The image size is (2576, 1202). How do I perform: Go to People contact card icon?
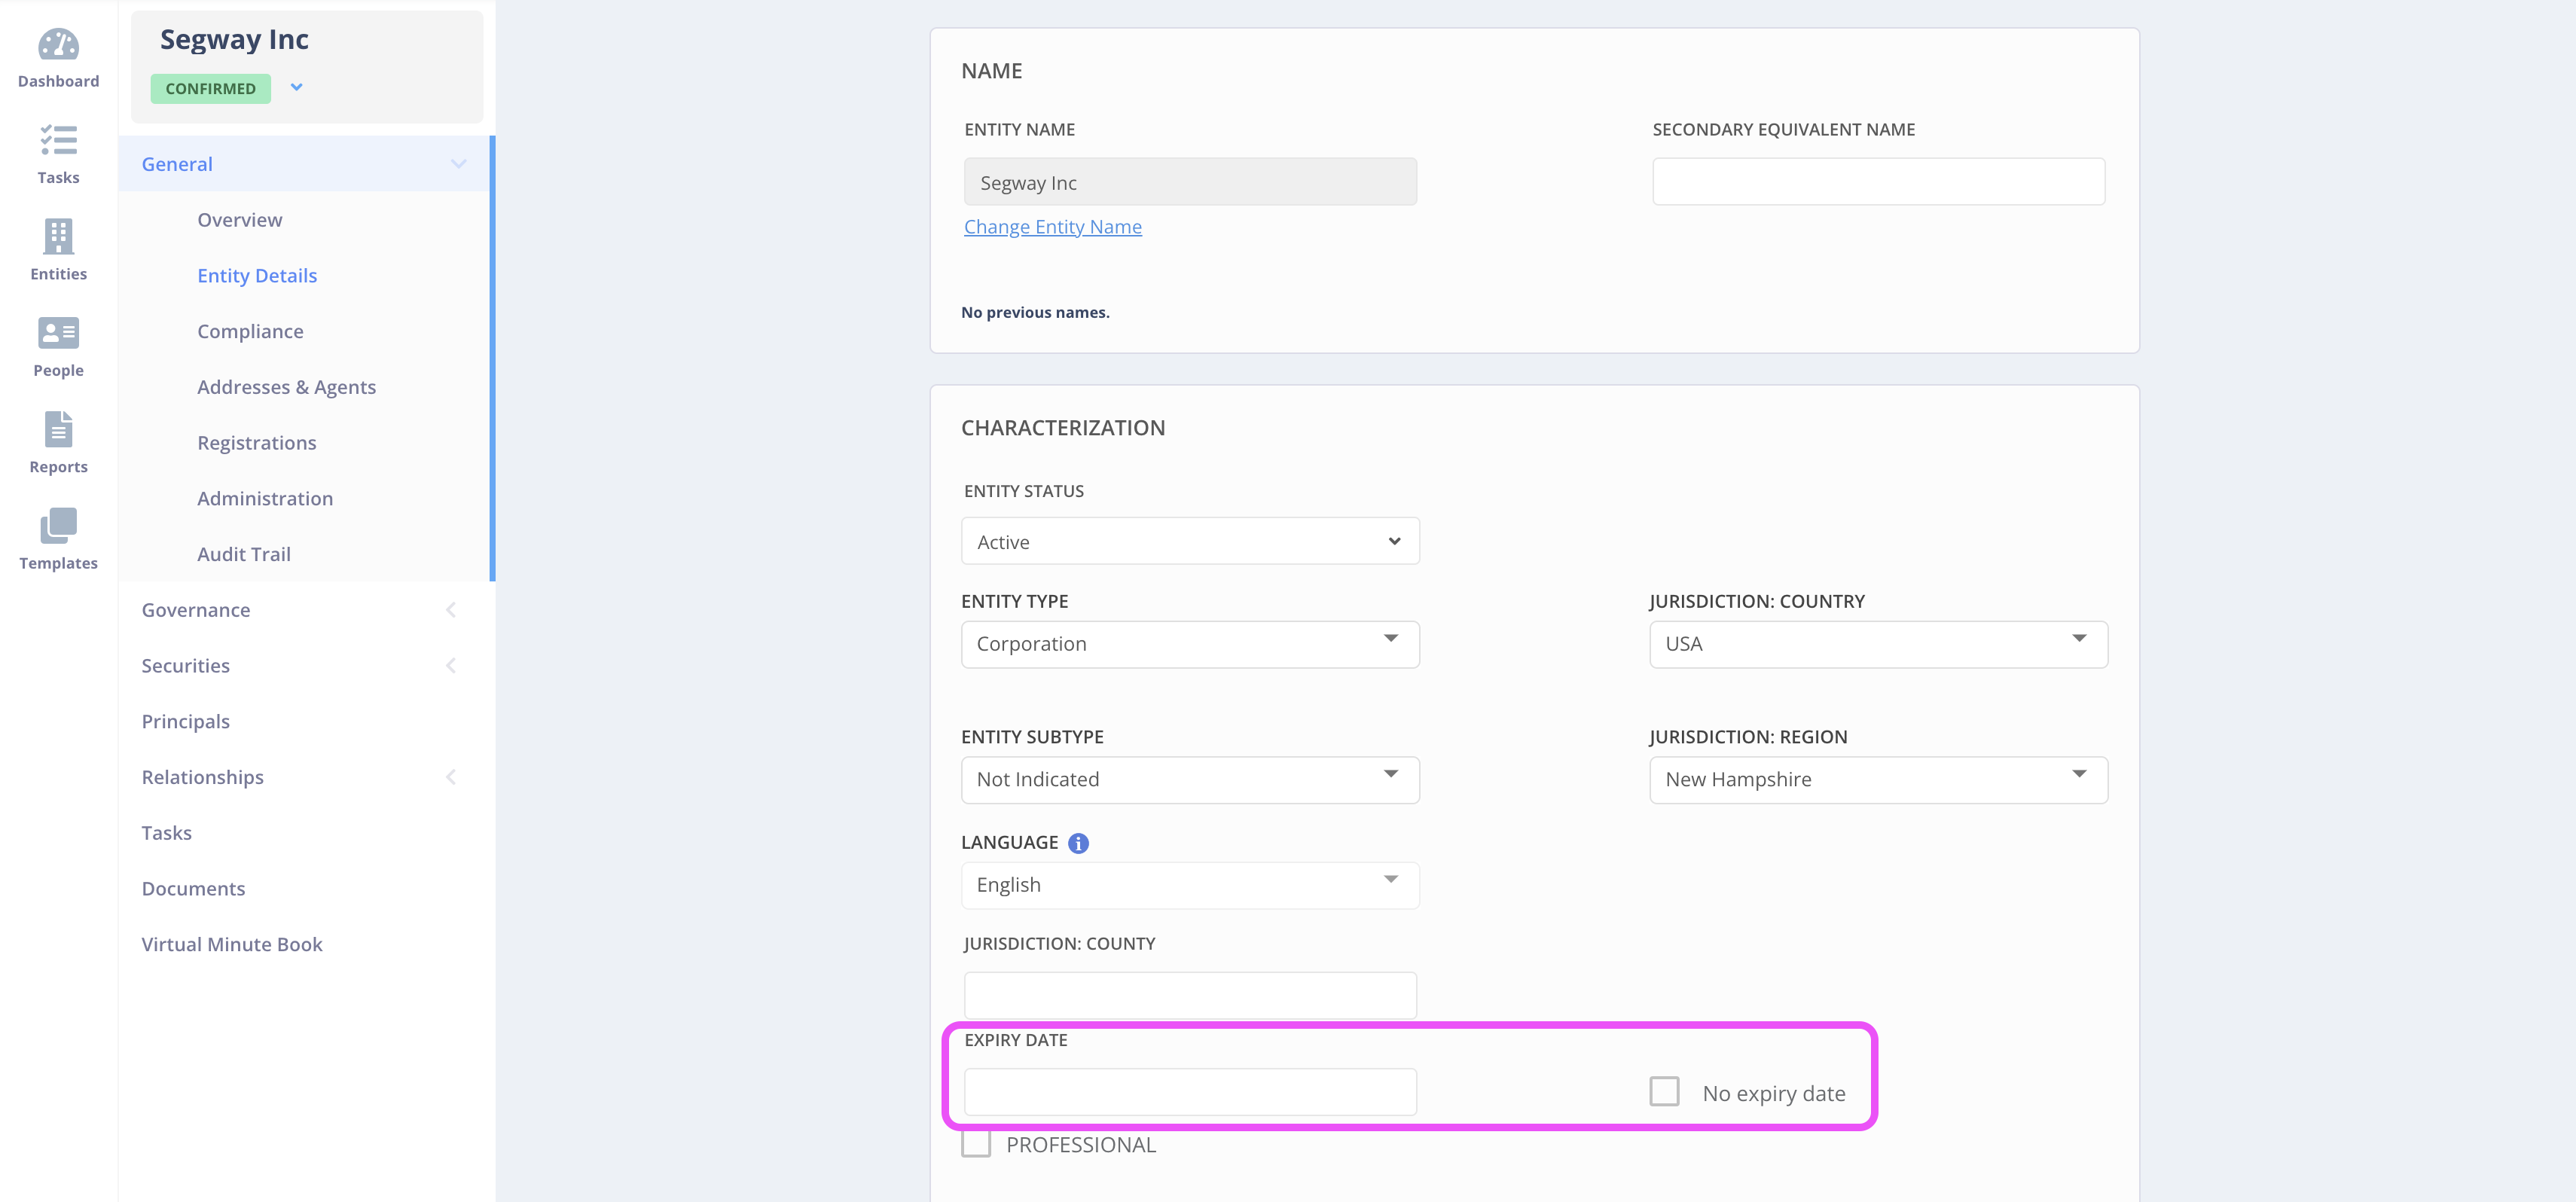[58, 333]
